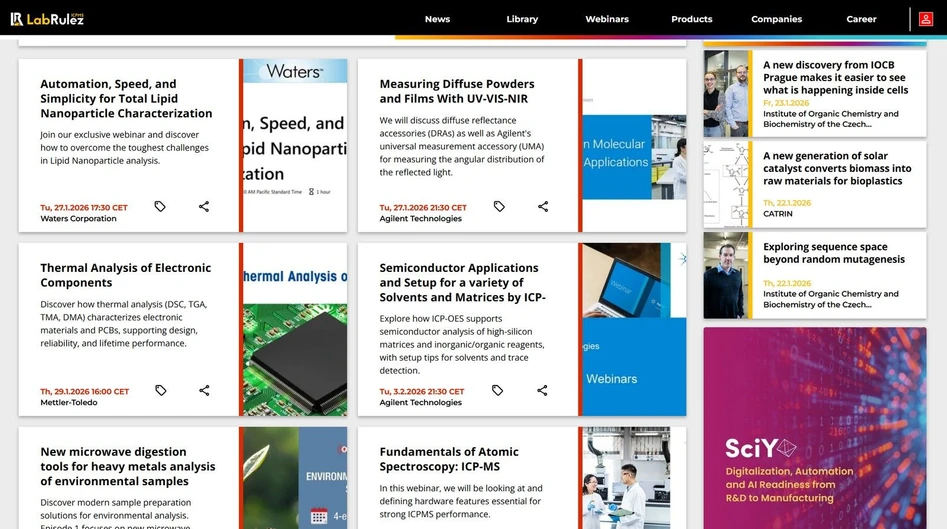The image size is (947, 529).
Task: Click CATRIN source label
Action: click(777, 214)
